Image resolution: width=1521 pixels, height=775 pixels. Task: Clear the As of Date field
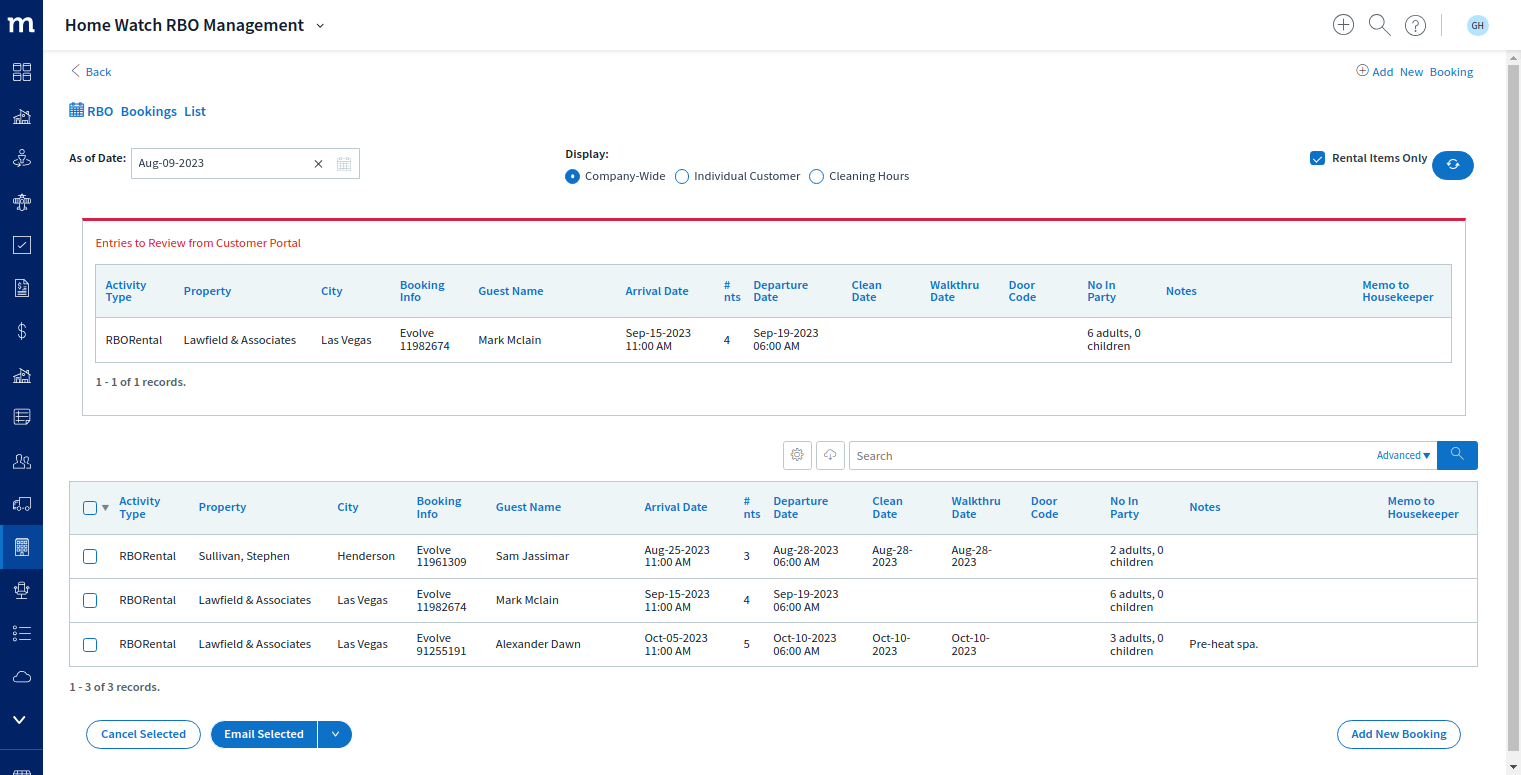[x=319, y=163]
